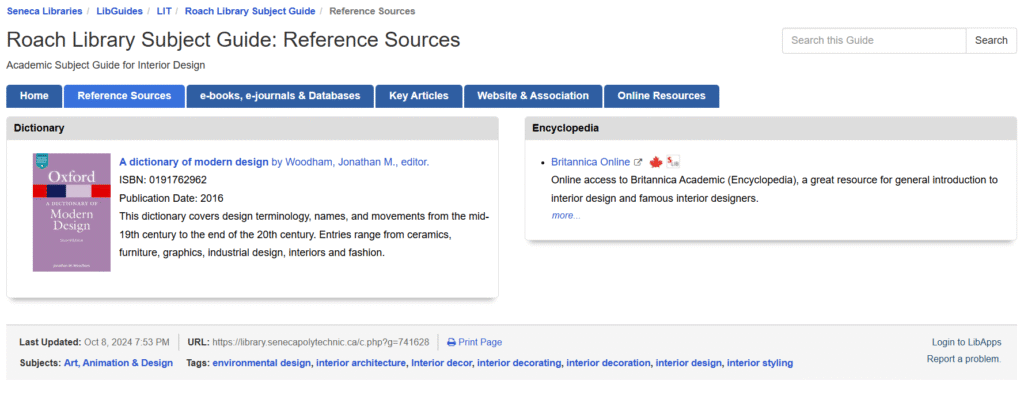The image size is (1024, 414).
Task: Switch to e-books, e-journals & Databases tab
Action: tap(280, 96)
